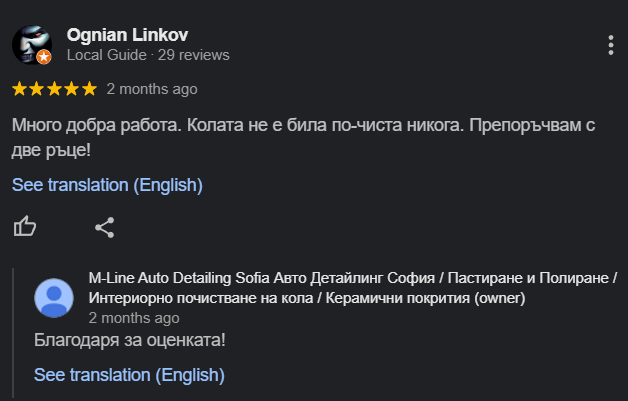Click the review's "2 months ago" timestamp beside stars
This screenshot has width=628, height=401.
click(x=152, y=89)
